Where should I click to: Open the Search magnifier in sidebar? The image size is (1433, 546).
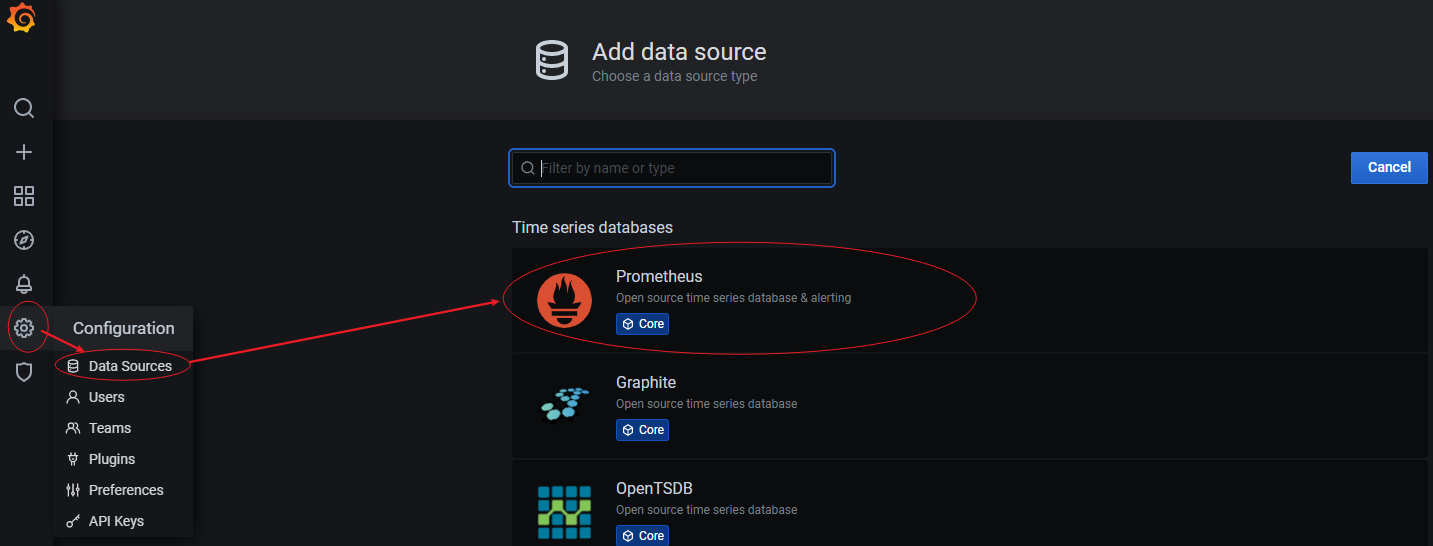24,108
